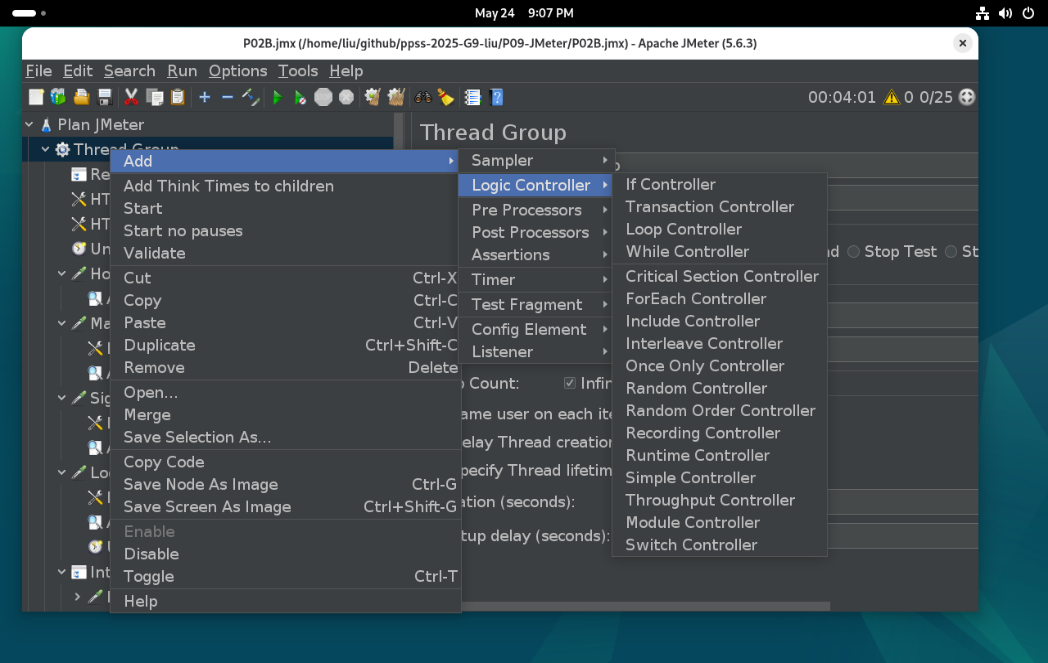The width and height of the screenshot is (1048, 663).
Task: Collapse the Plan JMeter tree node
Action: [x=29, y=124]
